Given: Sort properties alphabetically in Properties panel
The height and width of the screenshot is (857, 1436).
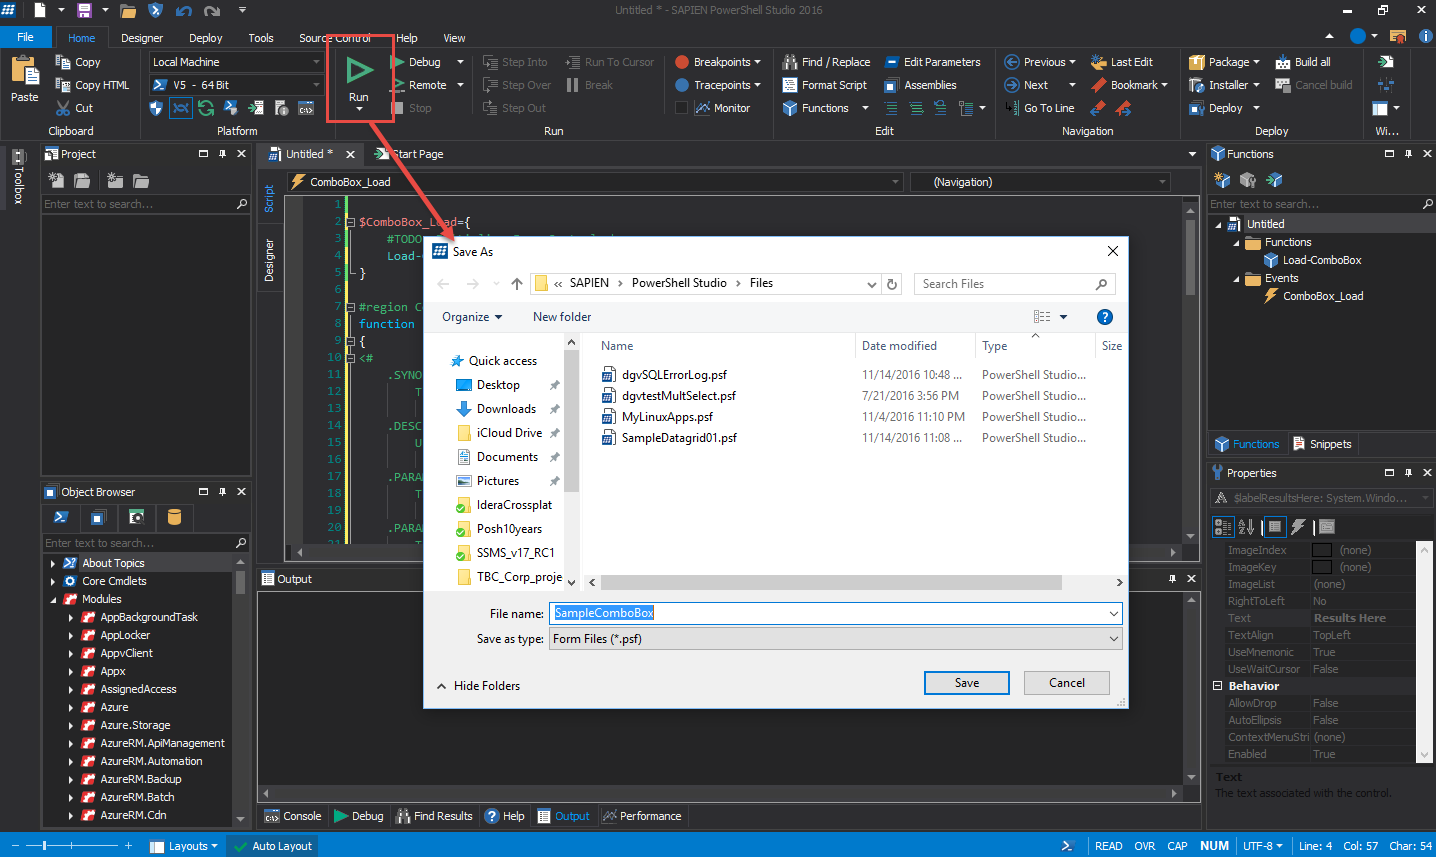Looking at the screenshot, I should coord(1246,527).
